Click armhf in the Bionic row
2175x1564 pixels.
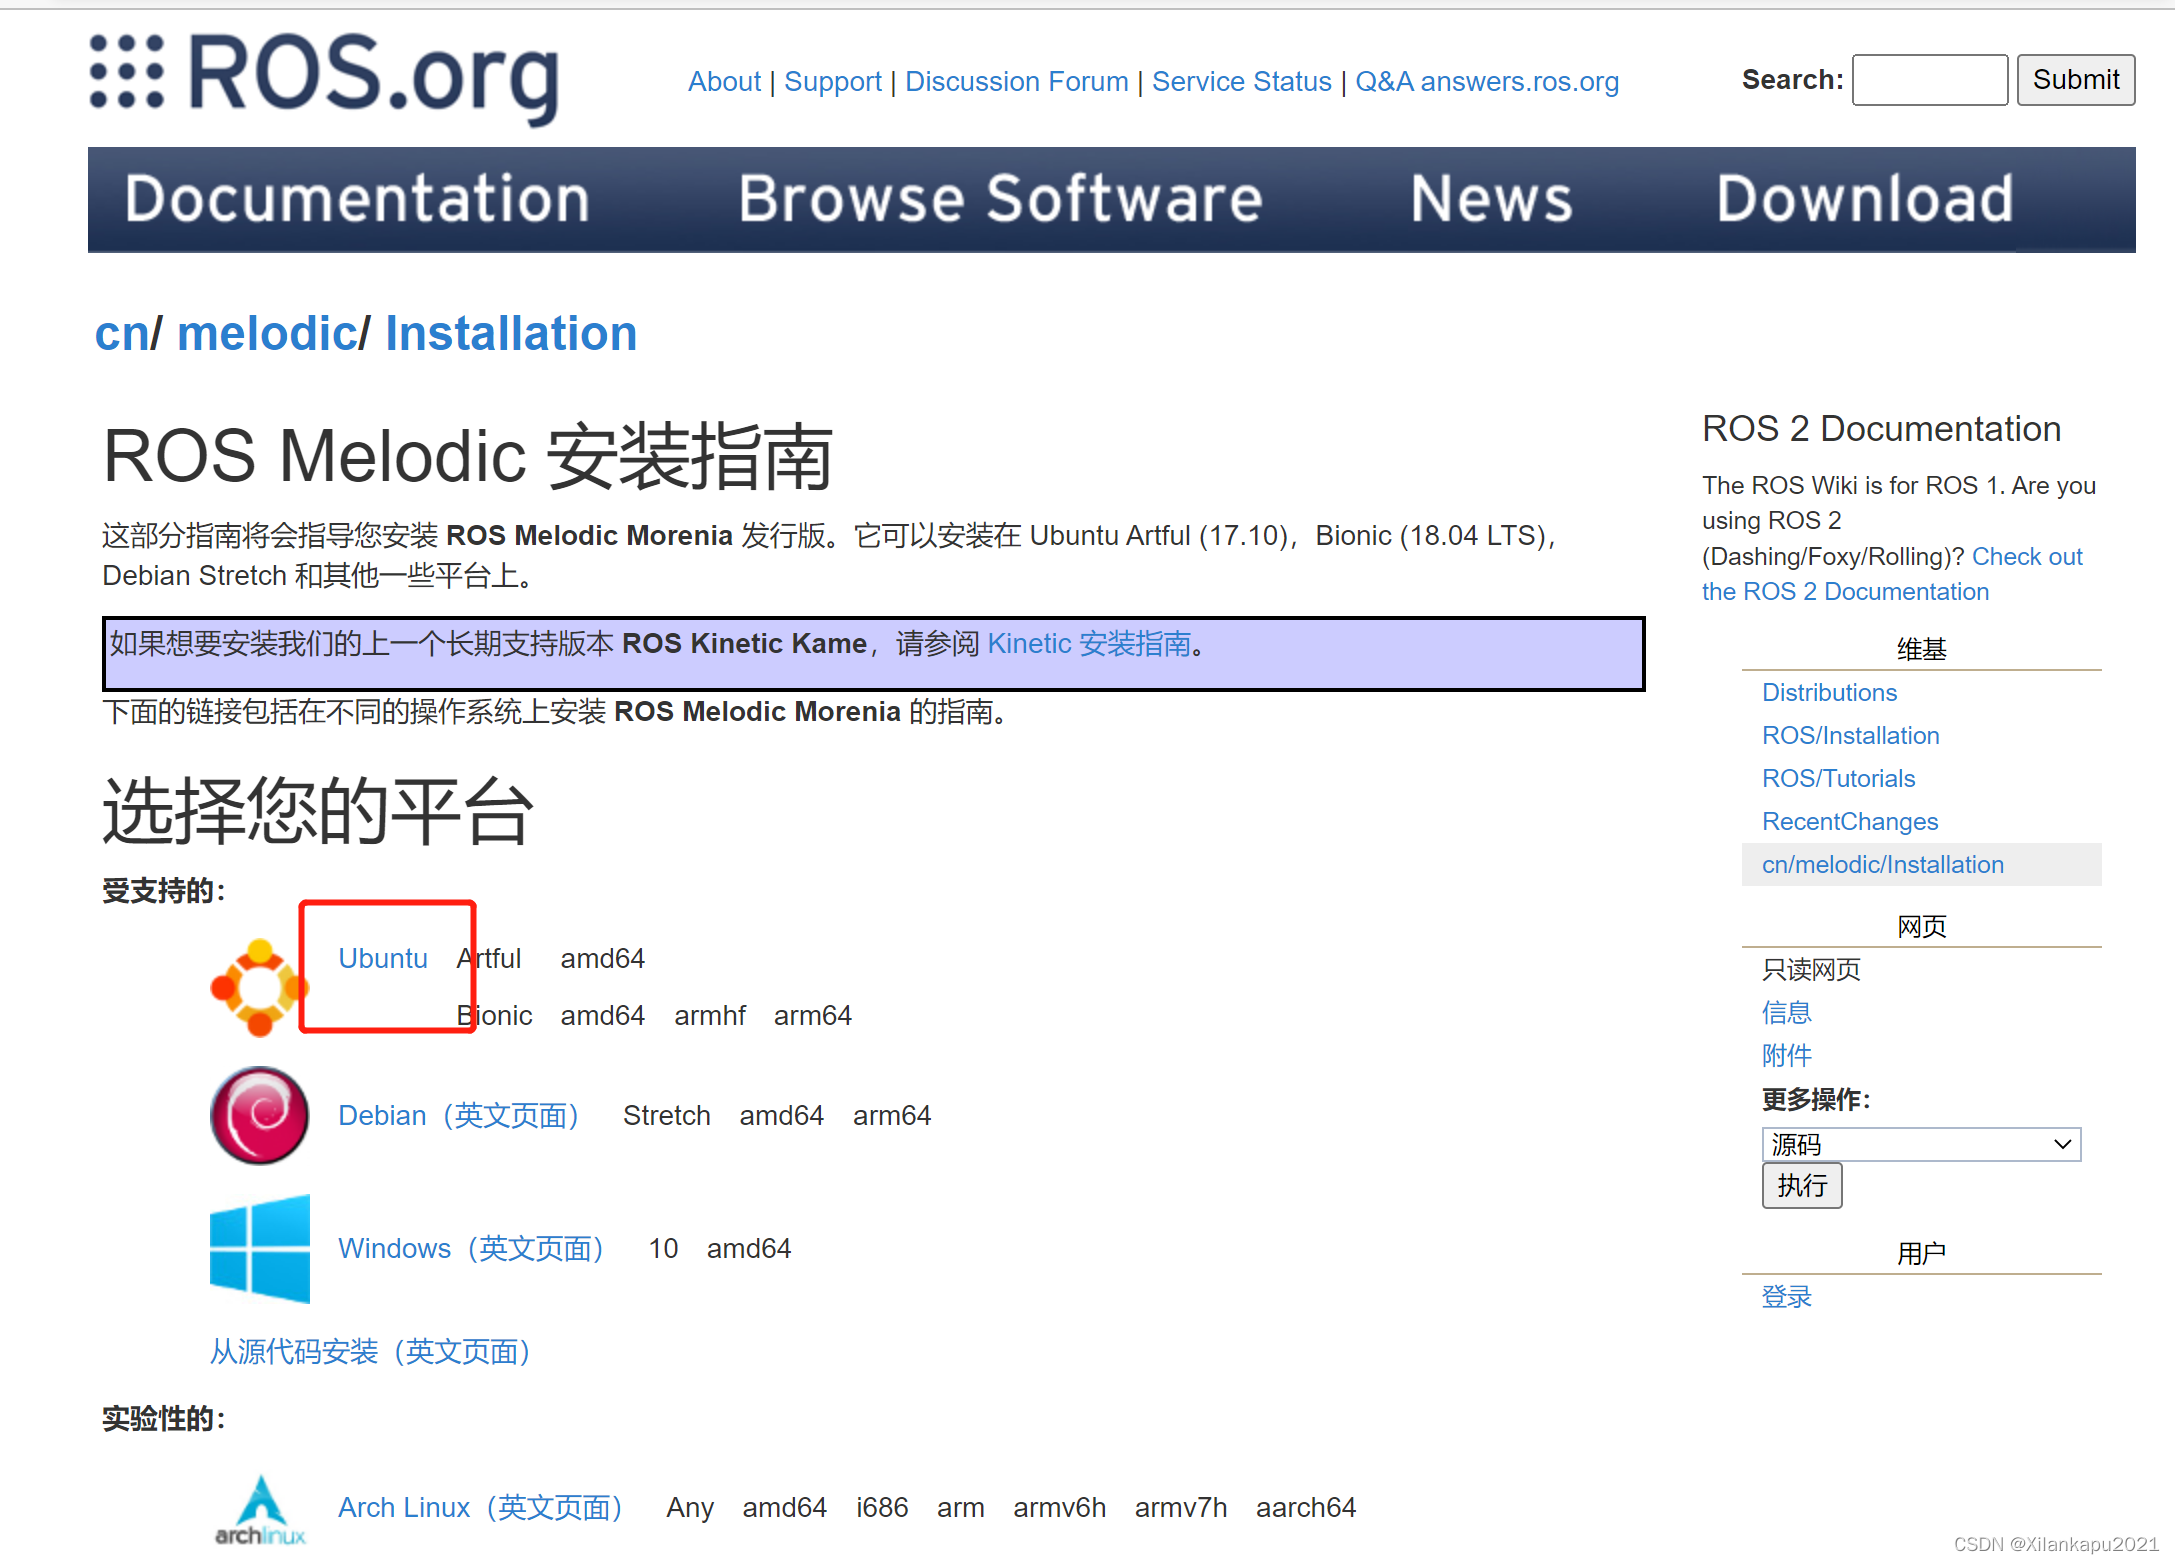(x=710, y=1015)
